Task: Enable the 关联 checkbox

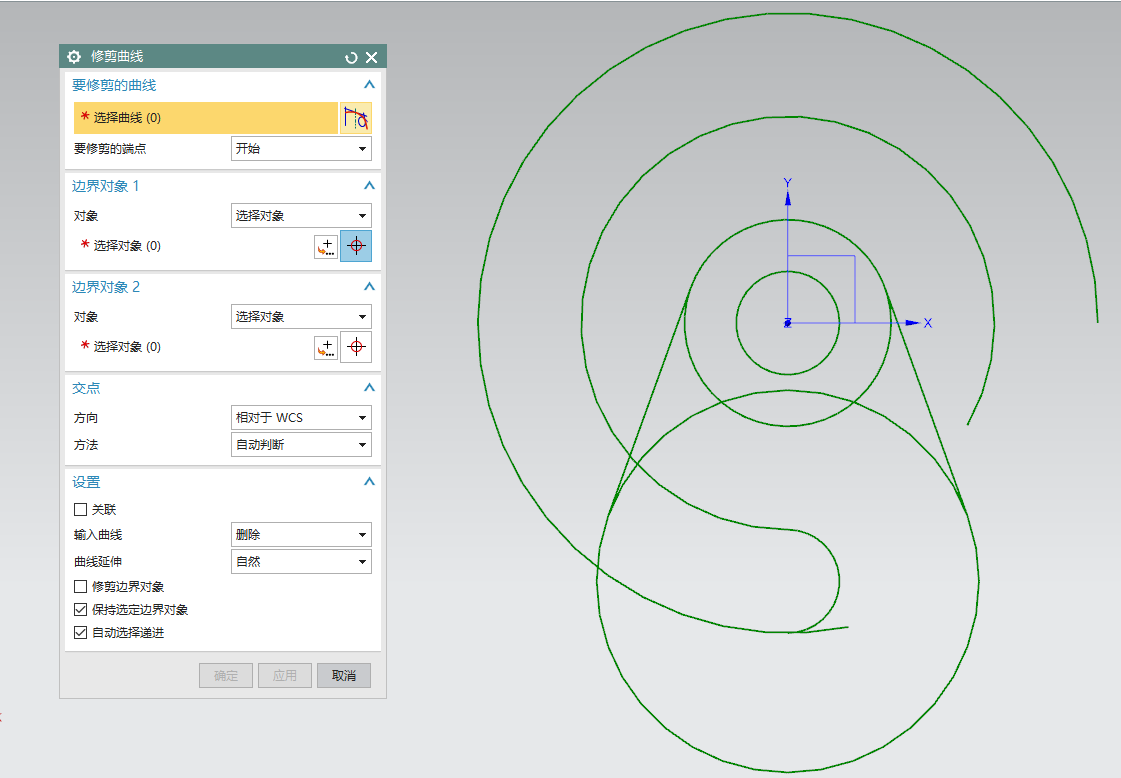Action: [81, 510]
